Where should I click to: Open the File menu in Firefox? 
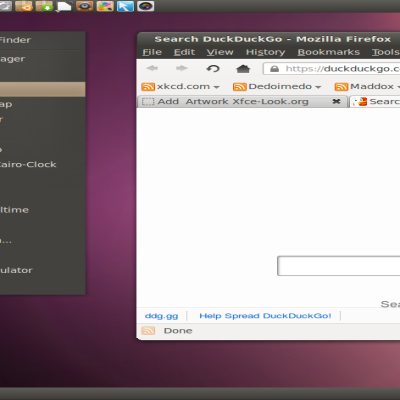152,52
